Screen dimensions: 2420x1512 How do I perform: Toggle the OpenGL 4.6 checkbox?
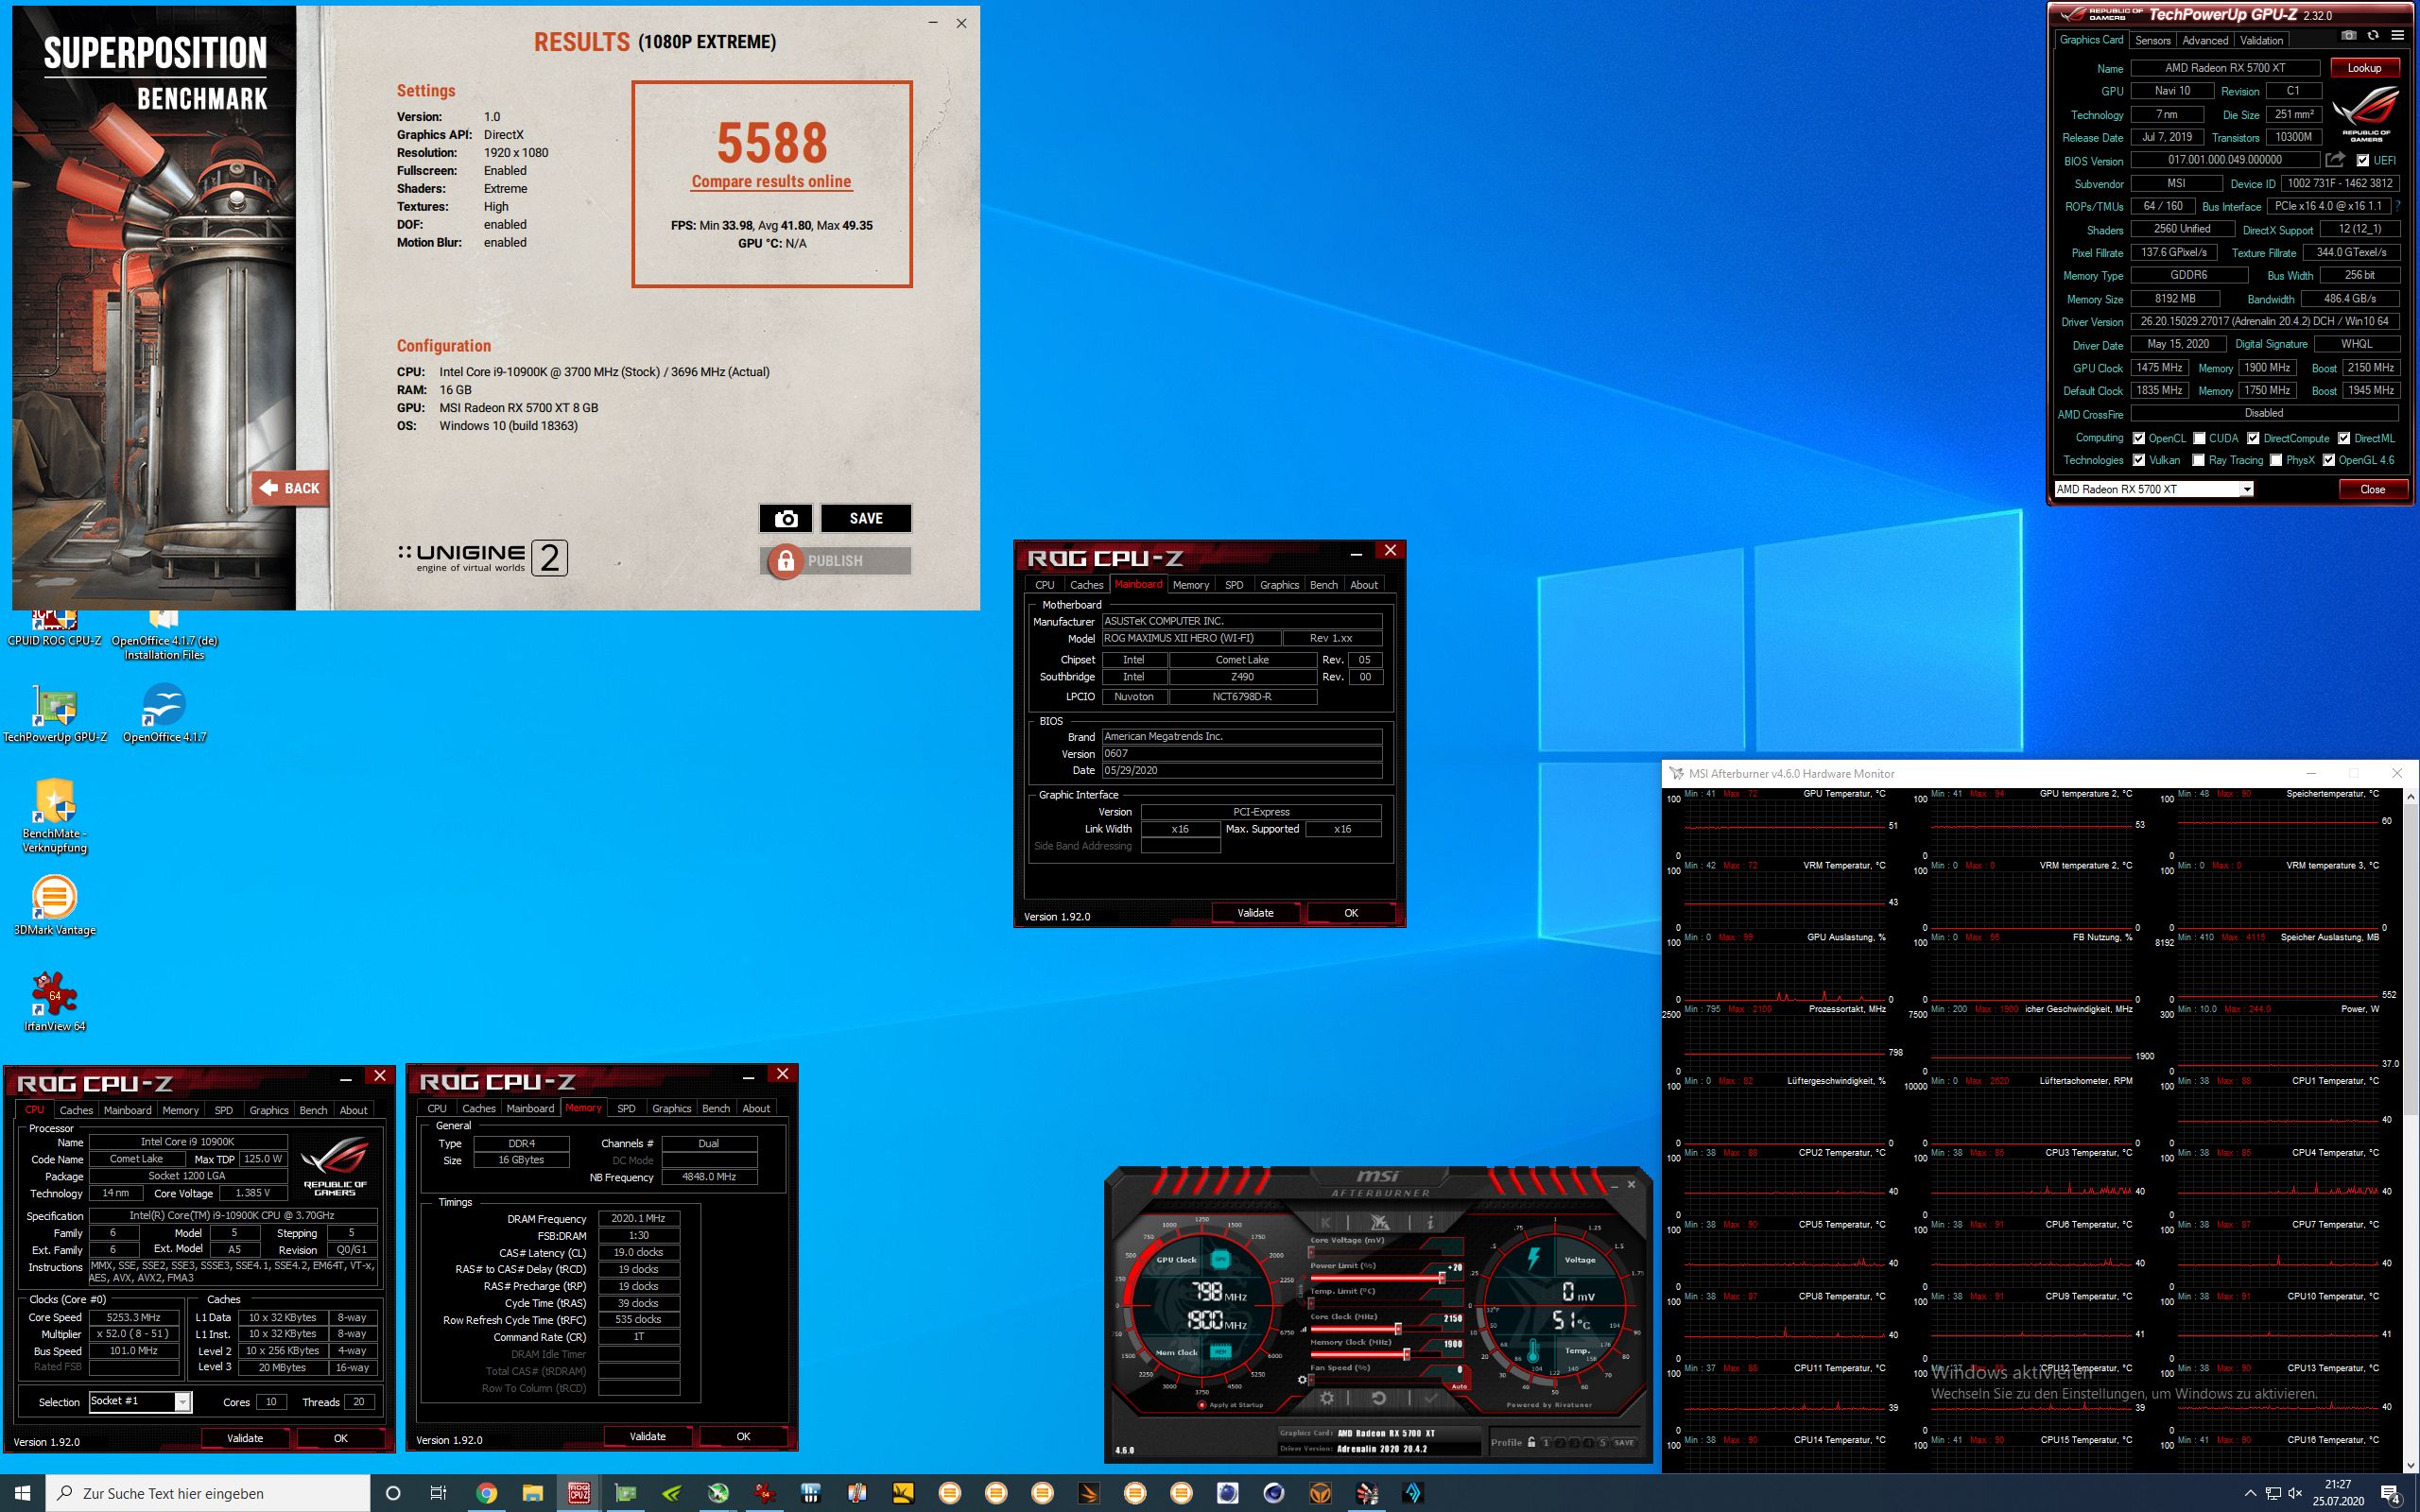[2329, 460]
